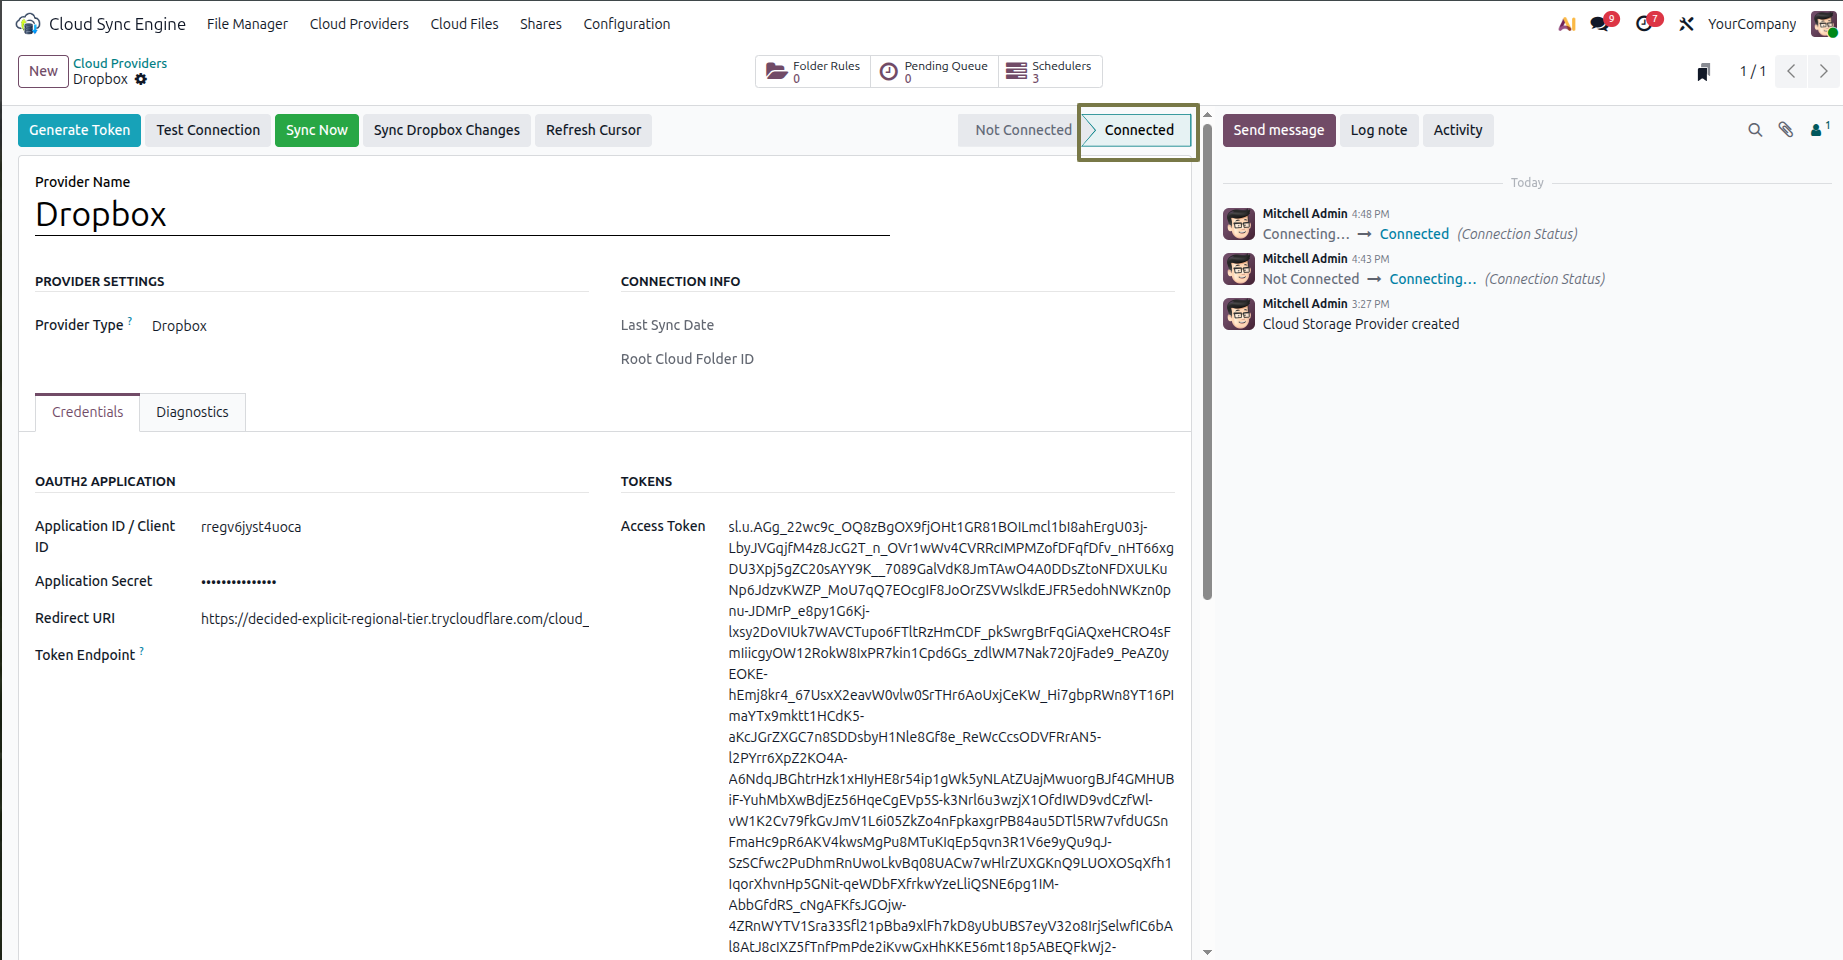Image resolution: width=1843 pixels, height=960 pixels.
Task: Click the paperclip attachments icon
Action: 1786,130
